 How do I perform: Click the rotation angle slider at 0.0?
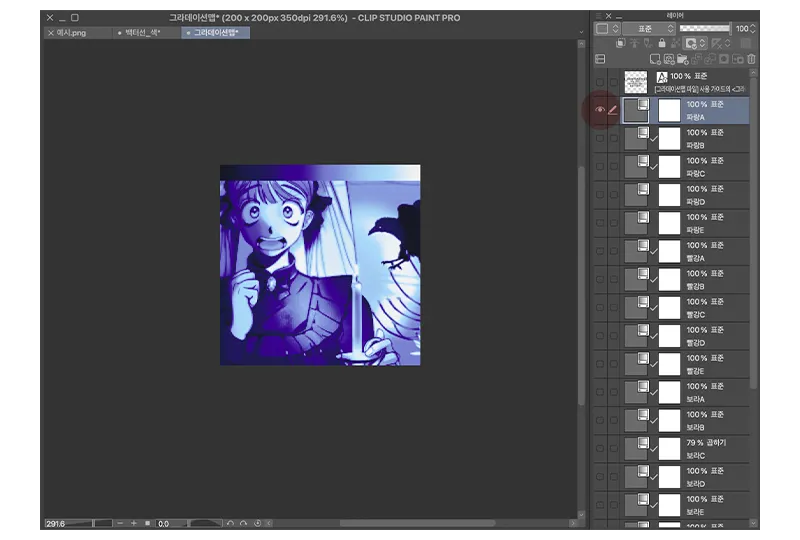(x=189, y=523)
